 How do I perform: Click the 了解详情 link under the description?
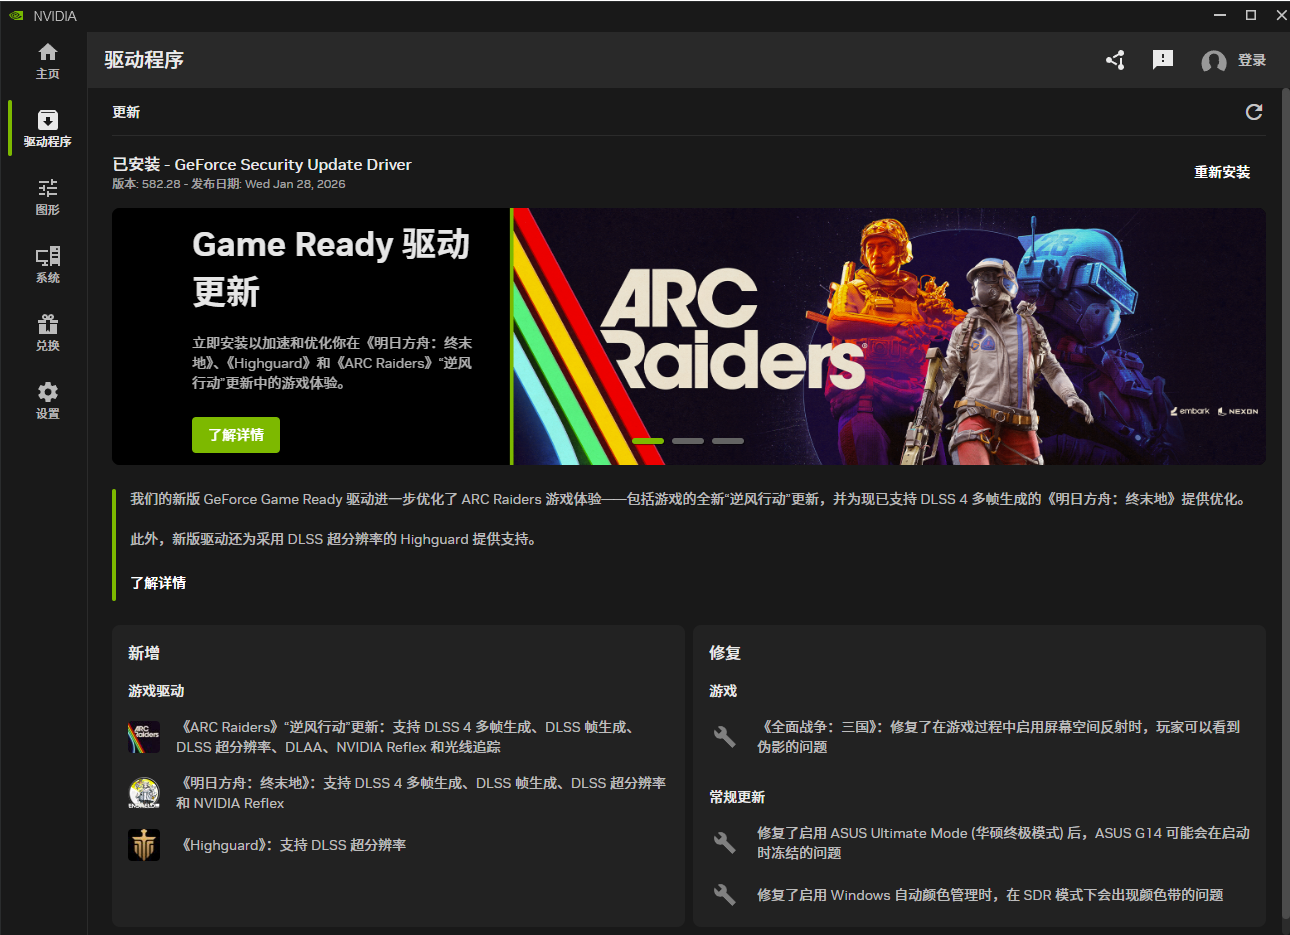158,583
